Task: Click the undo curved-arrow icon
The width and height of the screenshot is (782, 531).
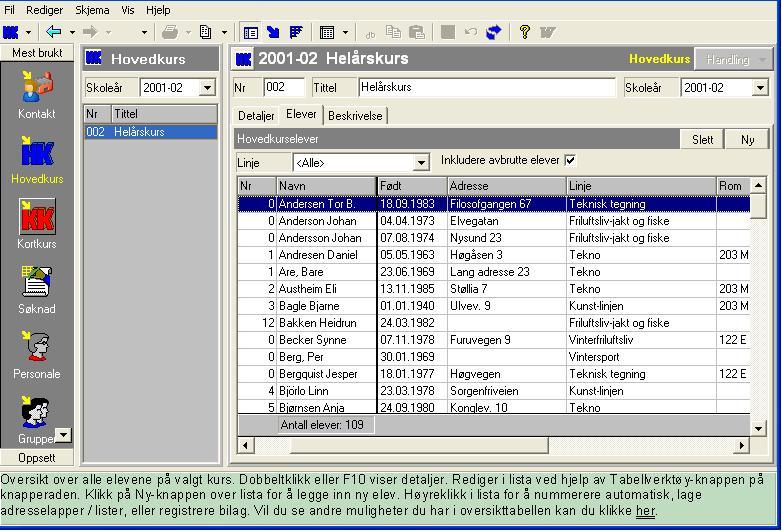Action: click(470, 32)
